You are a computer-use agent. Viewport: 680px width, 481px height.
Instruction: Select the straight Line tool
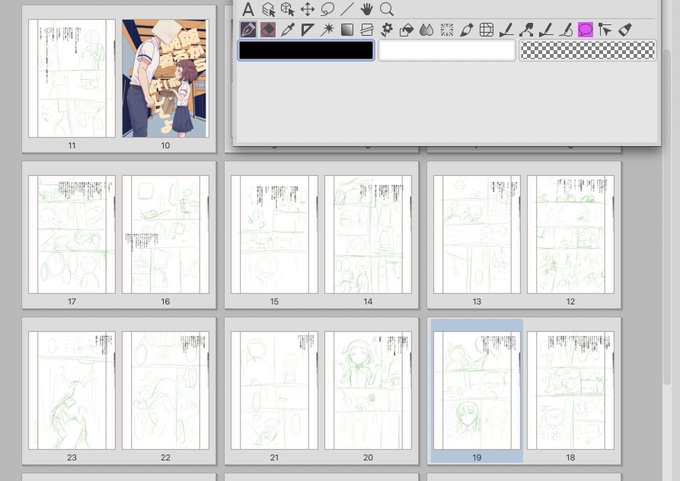point(347,9)
